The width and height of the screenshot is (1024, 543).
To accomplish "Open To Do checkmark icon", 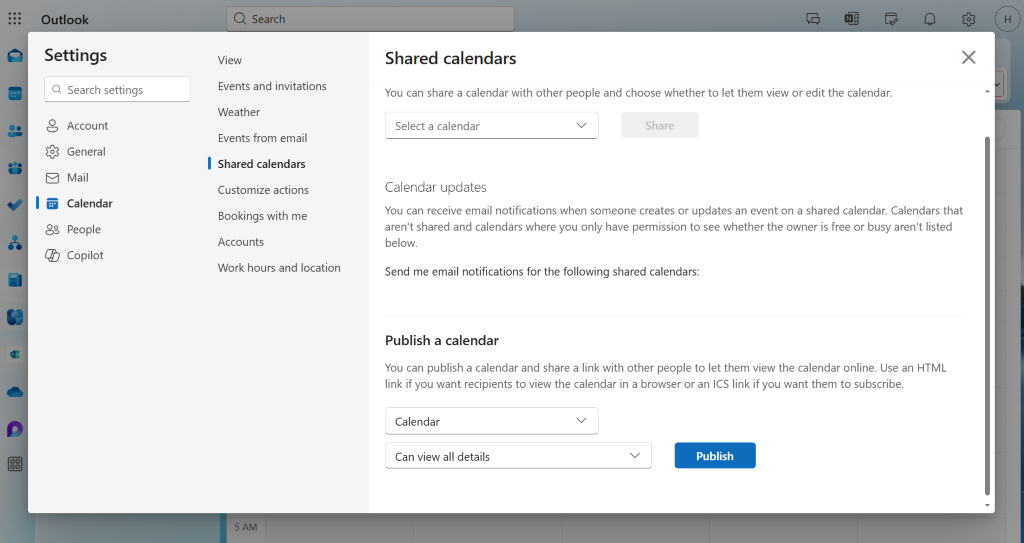I will (x=14, y=205).
